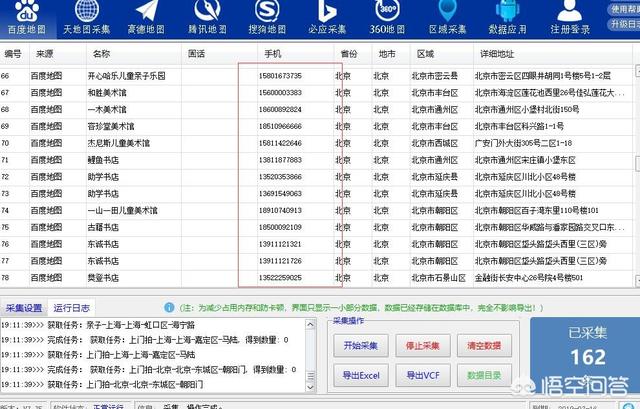Export results via 导出Excel
Image resolution: width=640 pixels, height=409 pixels.
click(x=360, y=376)
